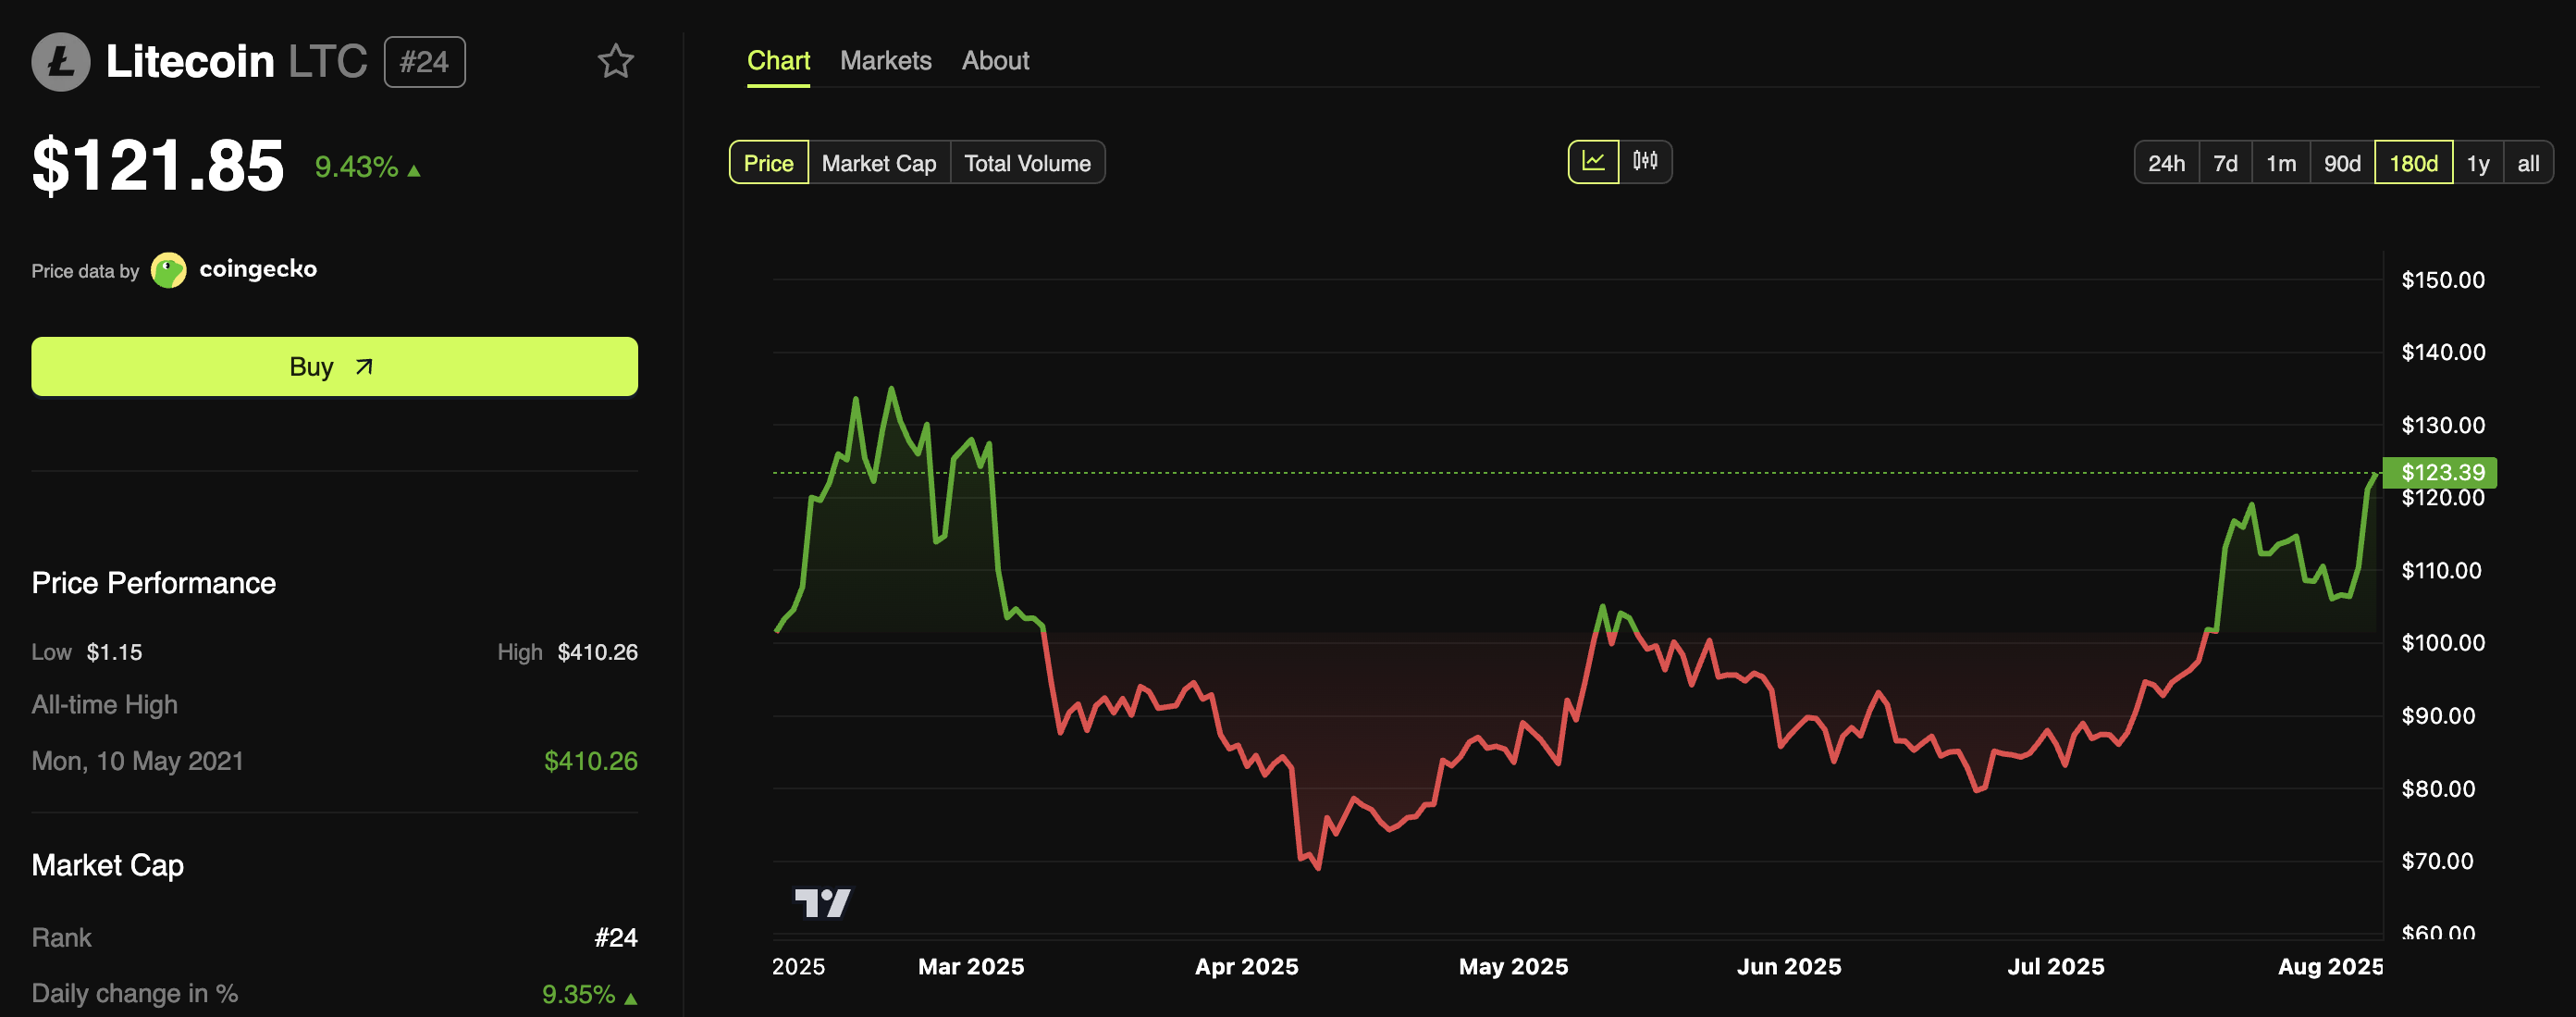Click the Litecoin logo icon
The width and height of the screenshot is (2576, 1017).
(x=61, y=62)
